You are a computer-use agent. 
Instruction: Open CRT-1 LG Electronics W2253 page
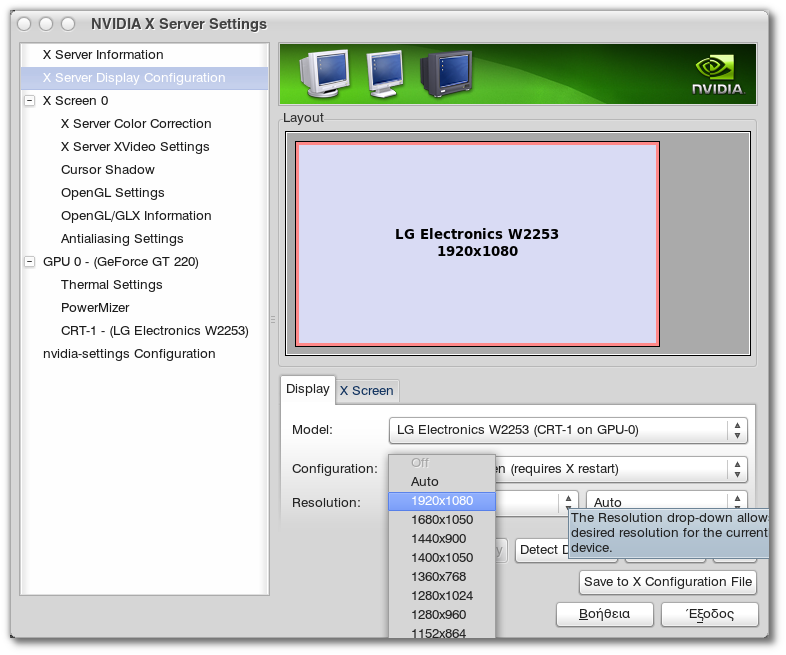click(154, 331)
